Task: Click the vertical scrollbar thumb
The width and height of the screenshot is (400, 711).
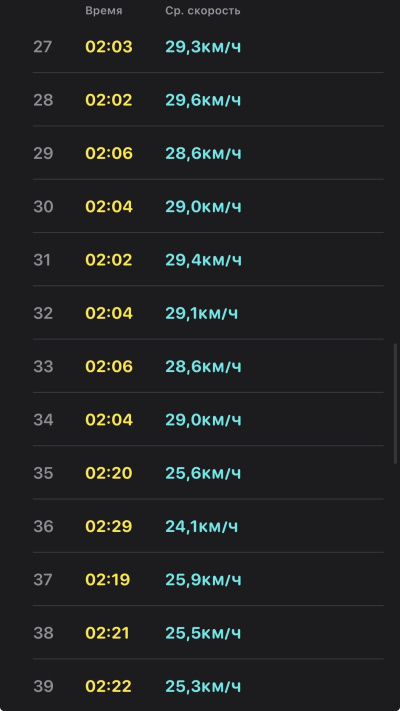Action: (395, 404)
